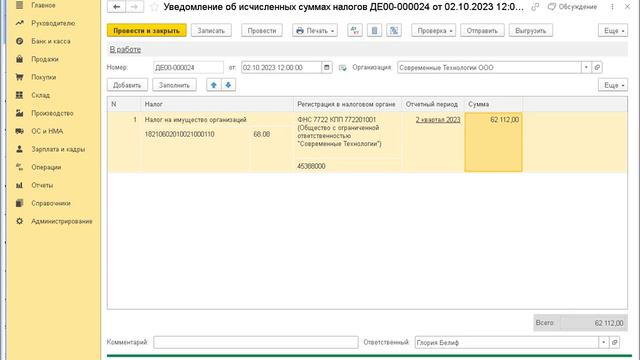Open the structure report icon in toolbar

pyautogui.click(x=394, y=31)
